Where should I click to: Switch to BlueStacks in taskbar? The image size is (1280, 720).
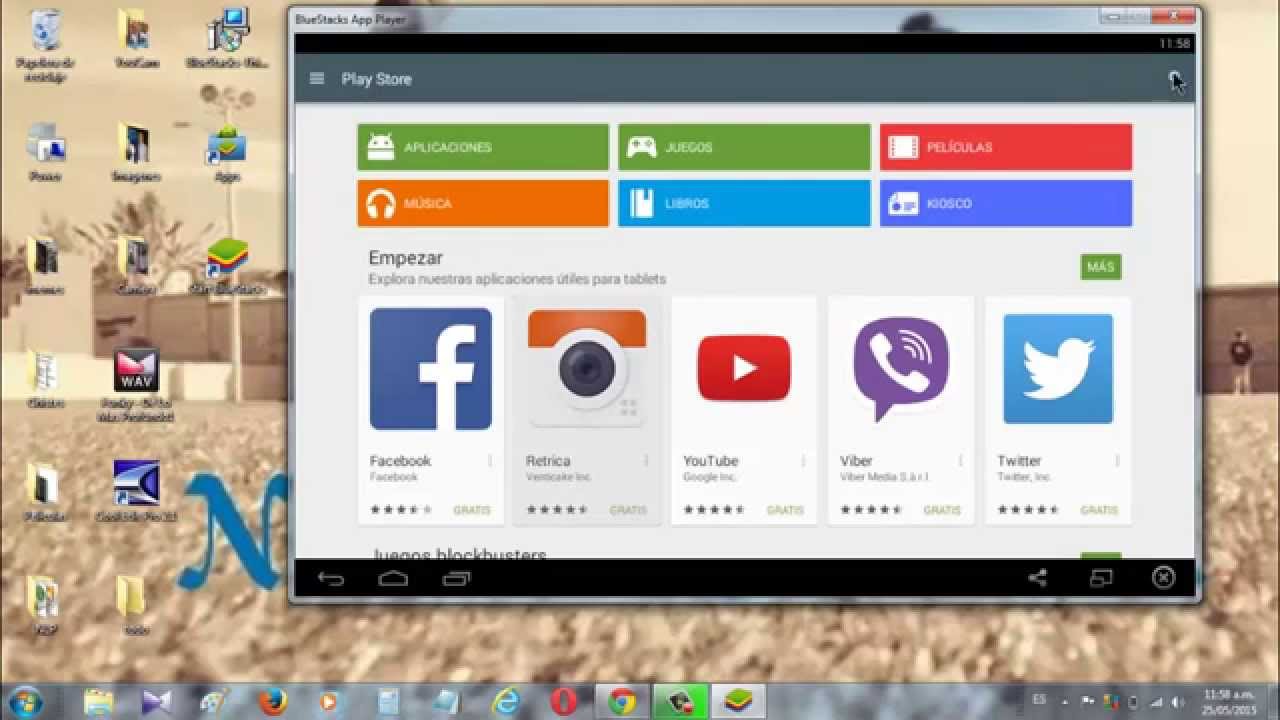point(738,702)
